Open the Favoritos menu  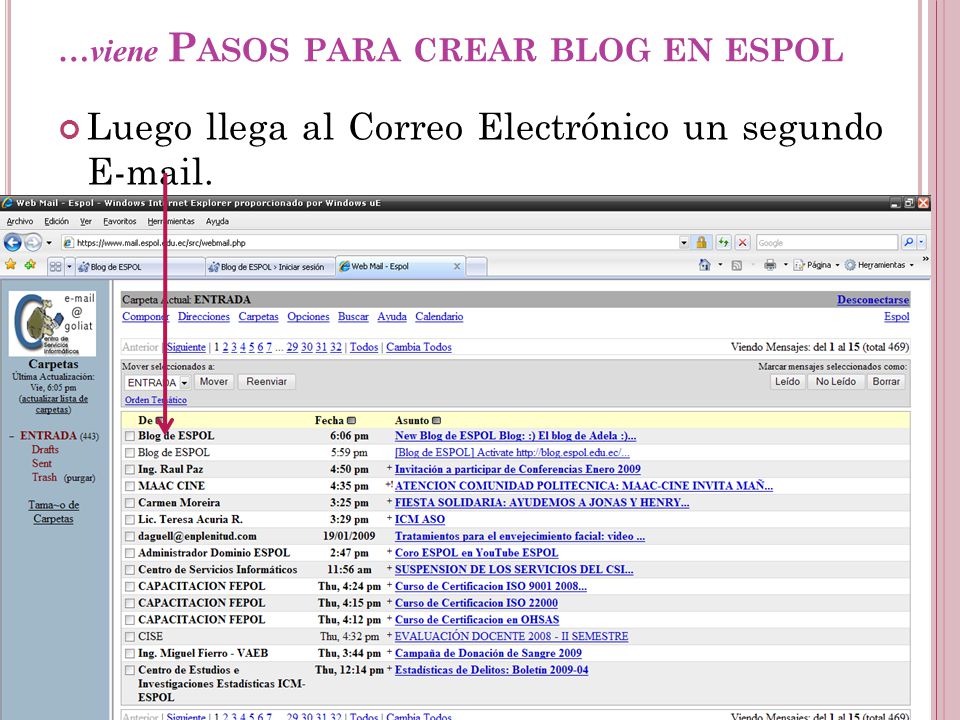(119, 221)
